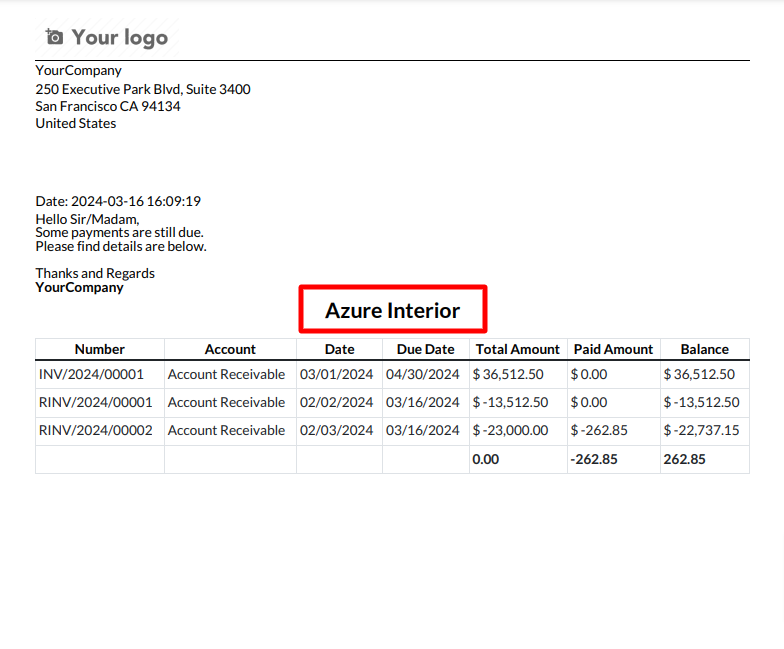The image size is (784, 649).
Task: Click total amount $ 36,512.50 in INV/2024/00001 row
Action: [508, 374]
